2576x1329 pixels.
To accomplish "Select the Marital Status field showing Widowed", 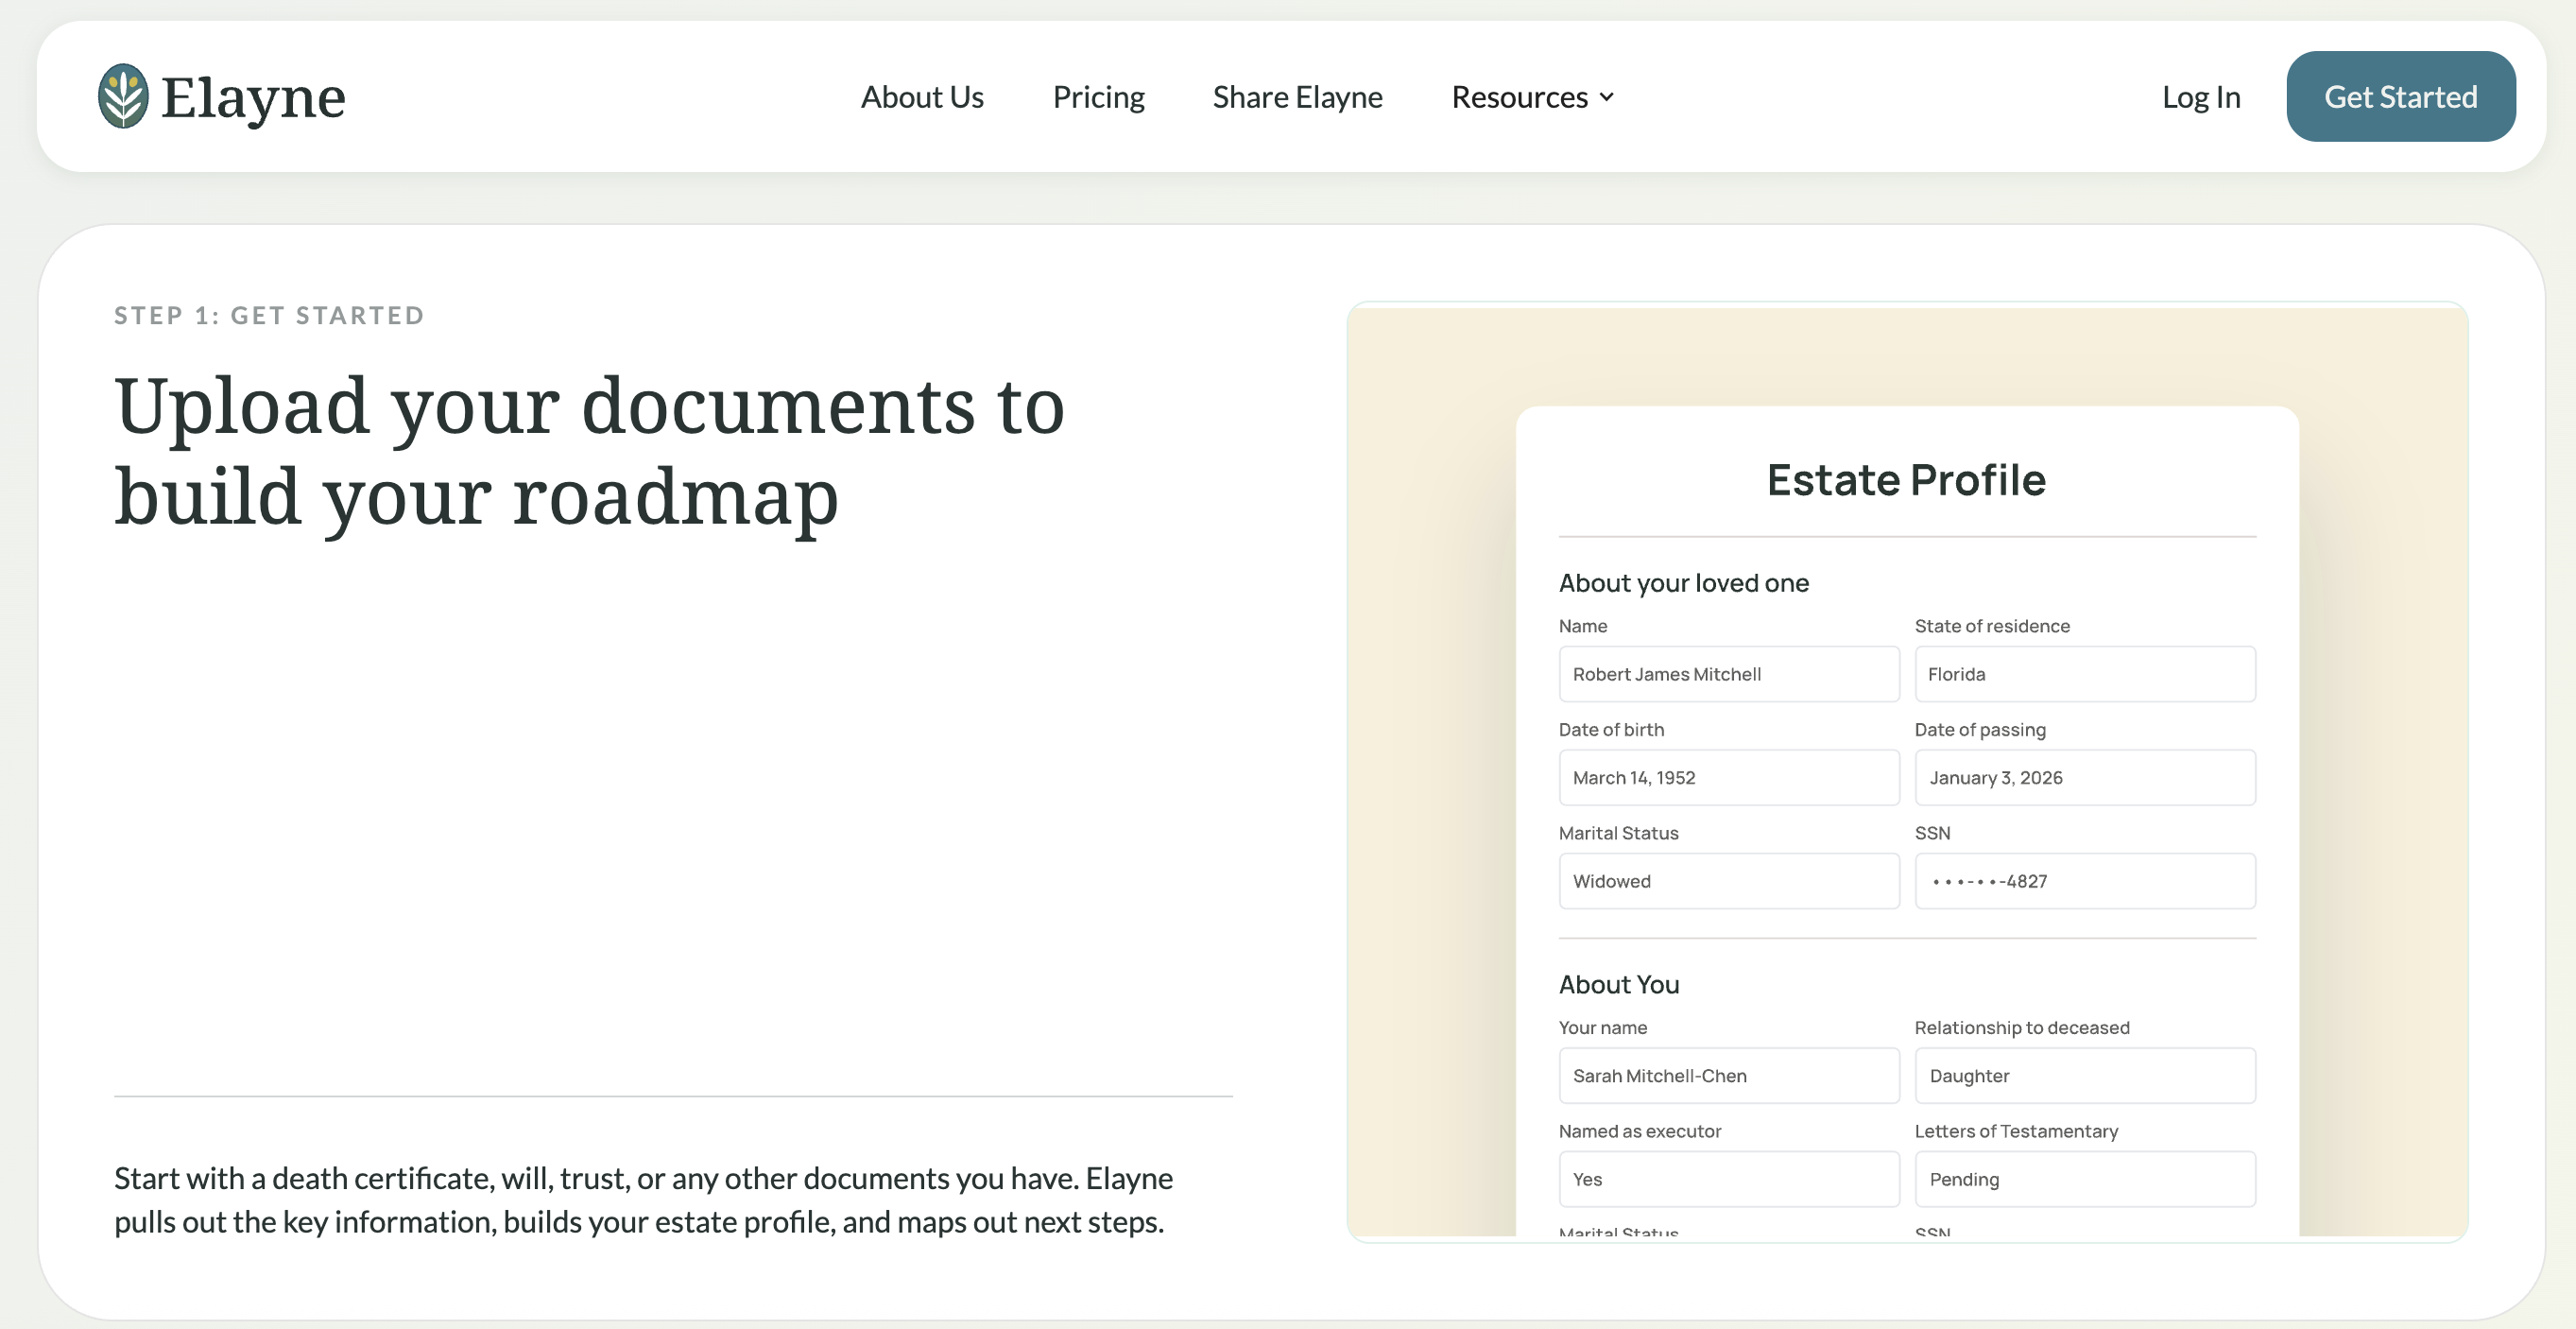I will [1729, 881].
